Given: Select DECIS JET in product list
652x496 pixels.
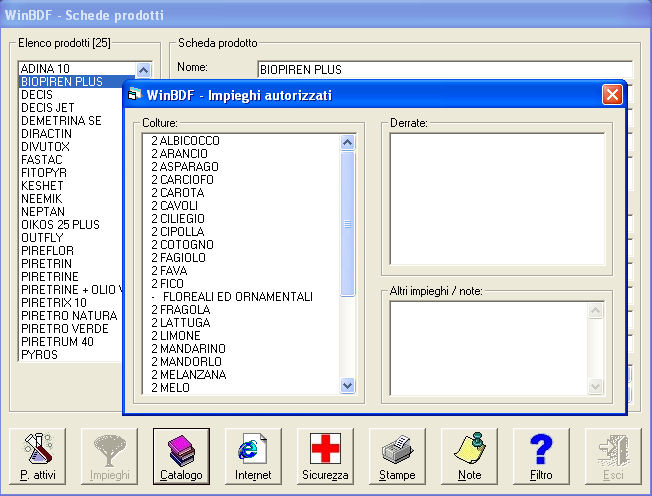Looking at the screenshot, I should (71, 108).
